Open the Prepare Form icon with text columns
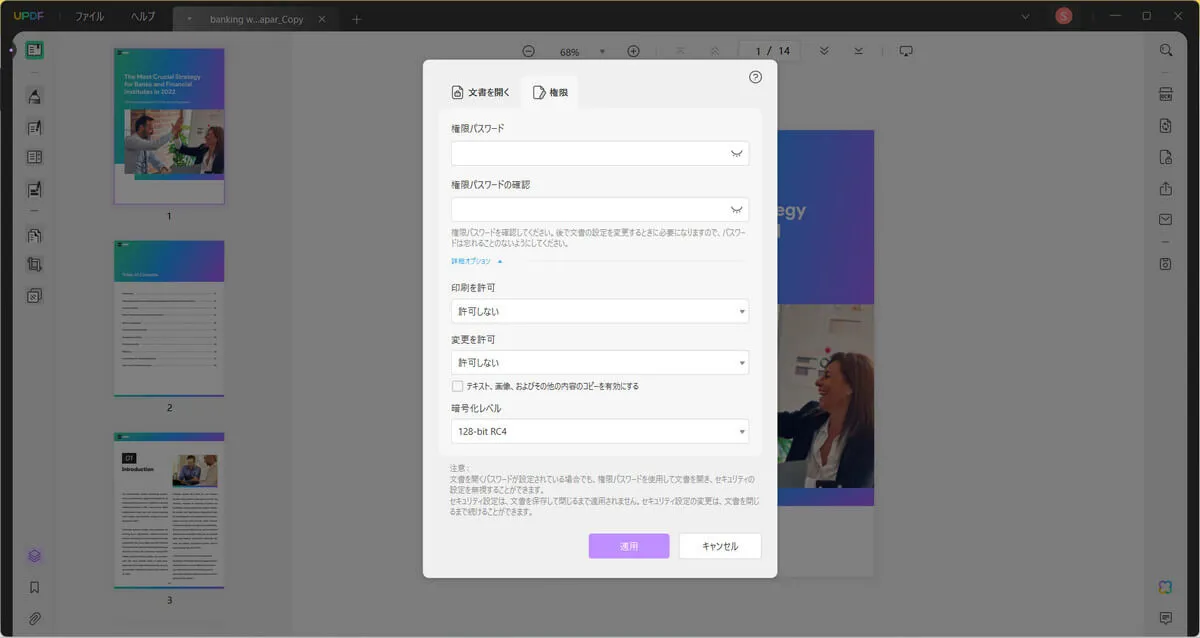This screenshot has height=638, width=1200. point(34,157)
